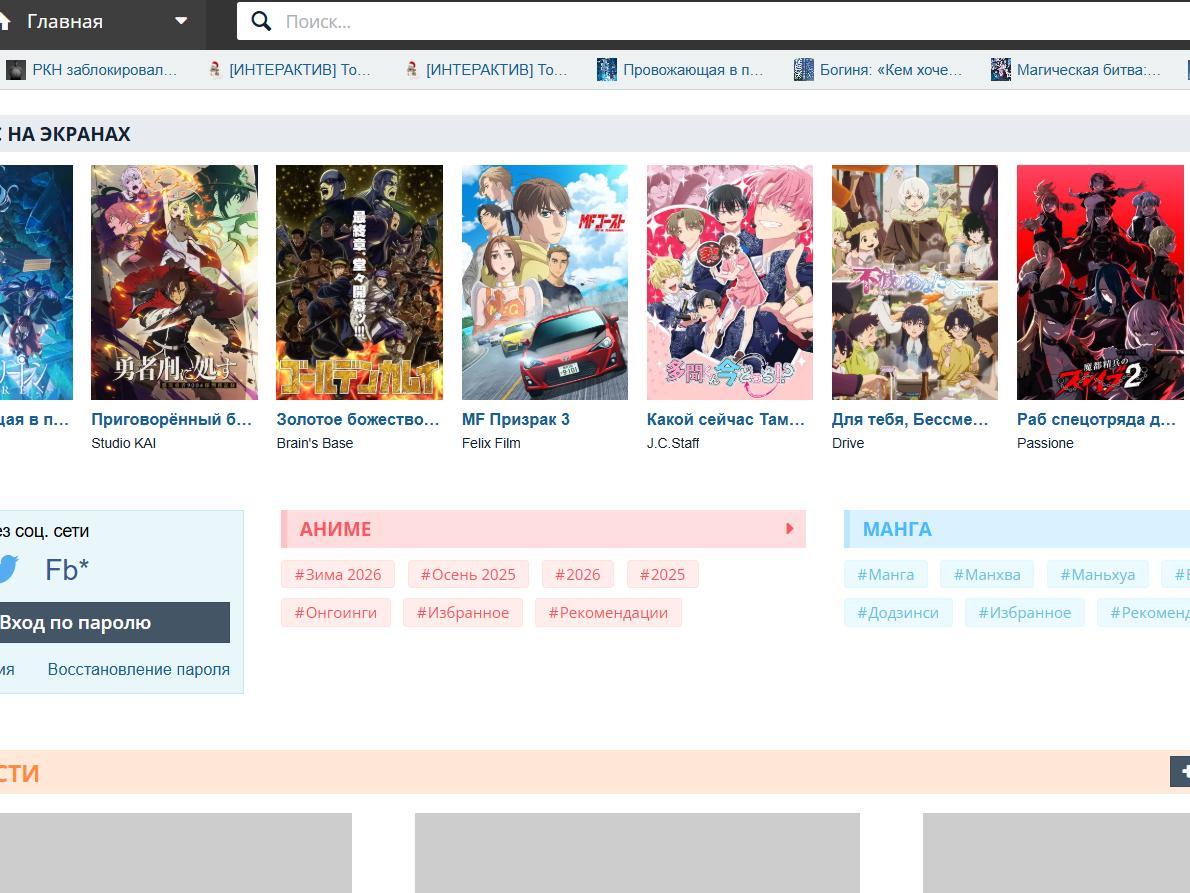This screenshot has width=1190, height=893.
Task: Open the MF Призрак 3 poster
Action: [x=544, y=282]
